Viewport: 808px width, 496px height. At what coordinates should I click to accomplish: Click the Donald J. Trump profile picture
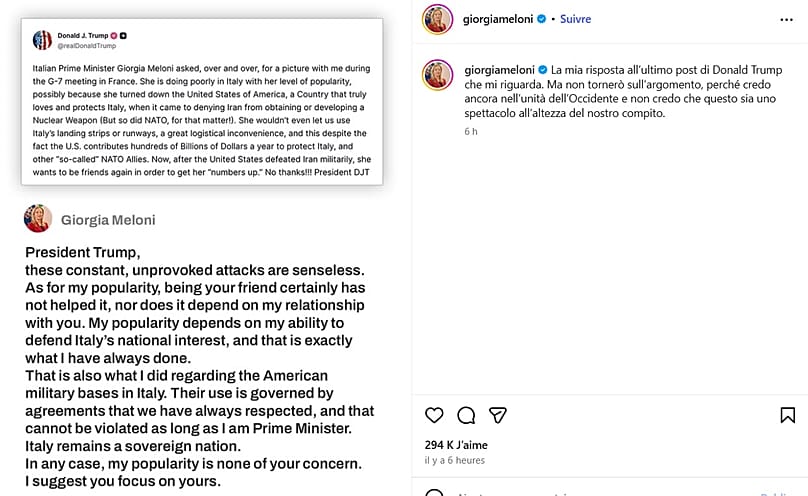click(42, 40)
